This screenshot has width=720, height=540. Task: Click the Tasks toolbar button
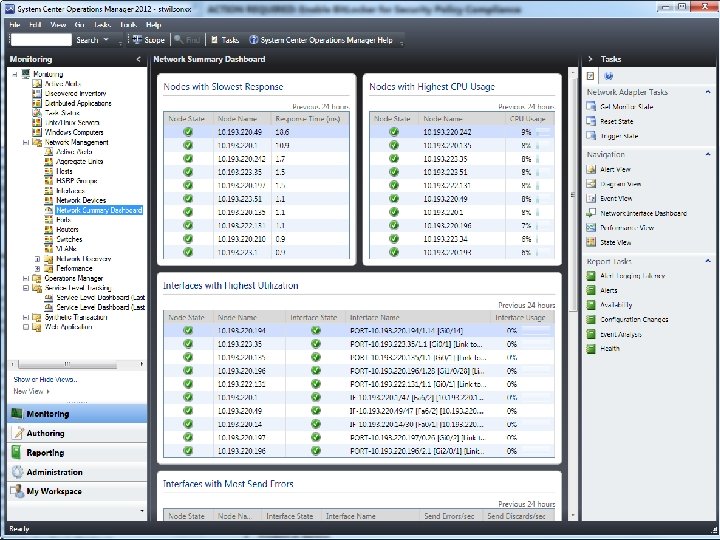tap(225, 40)
